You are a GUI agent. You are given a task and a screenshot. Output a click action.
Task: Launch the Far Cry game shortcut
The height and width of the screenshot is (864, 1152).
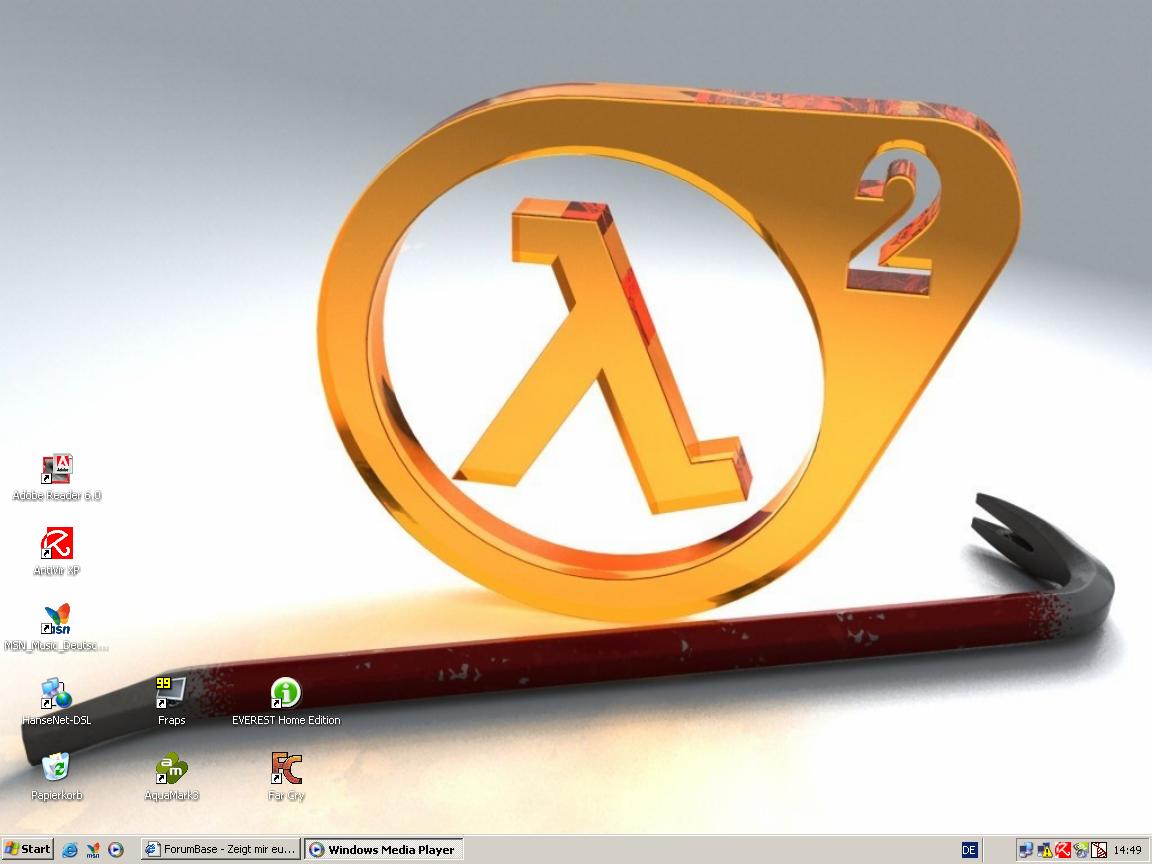pos(286,776)
